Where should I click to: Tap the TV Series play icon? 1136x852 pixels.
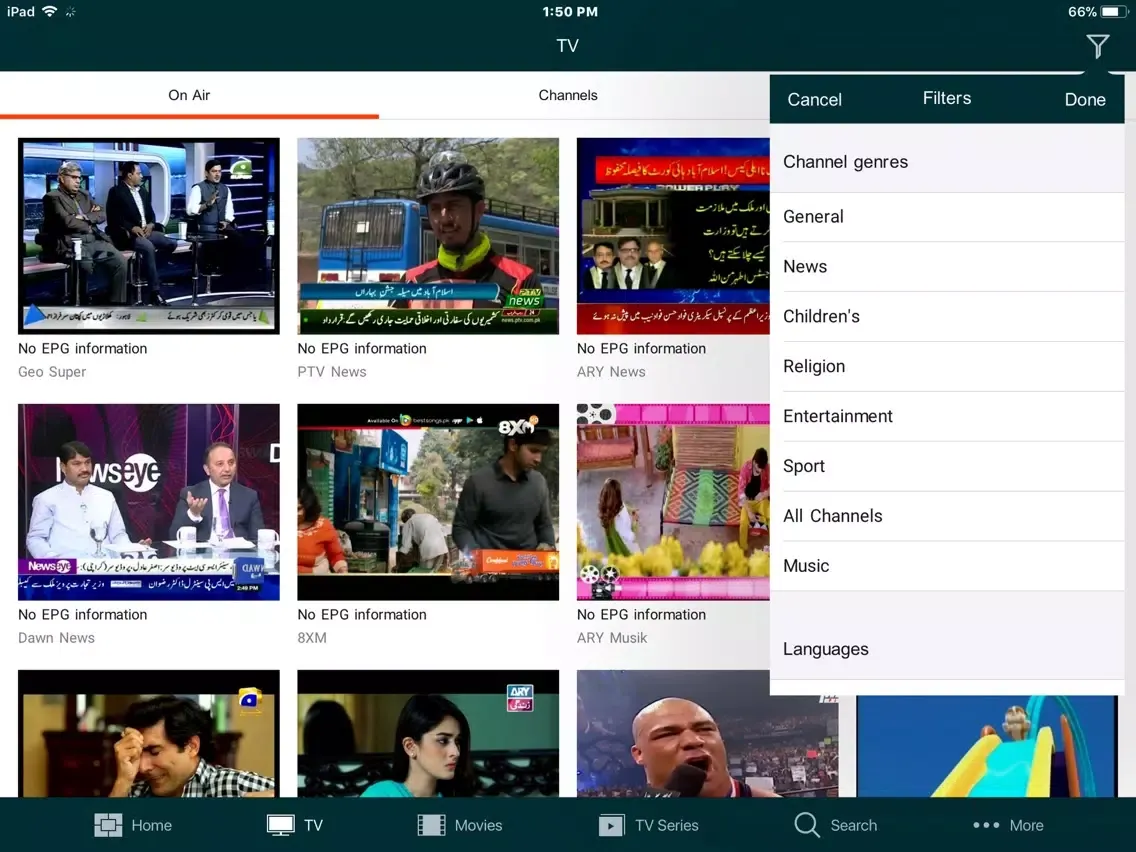[x=611, y=825]
